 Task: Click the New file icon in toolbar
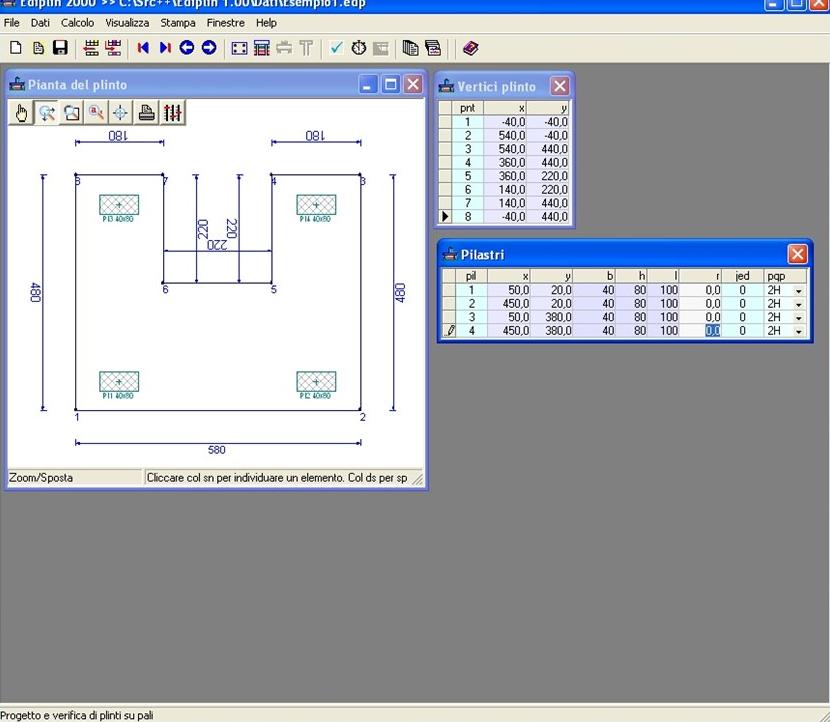tap(16, 48)
